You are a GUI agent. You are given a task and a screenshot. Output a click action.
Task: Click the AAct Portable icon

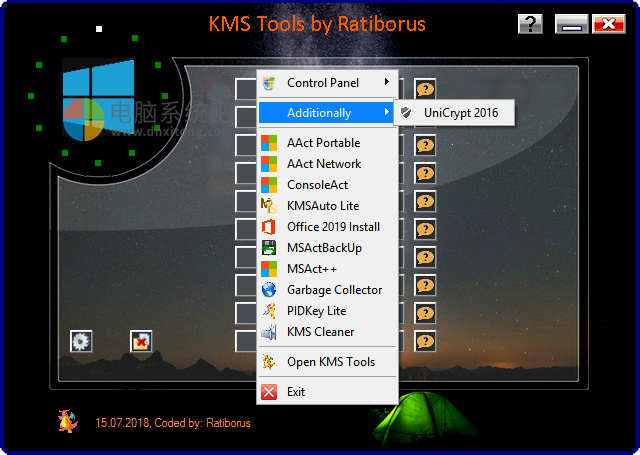[269, 143]
